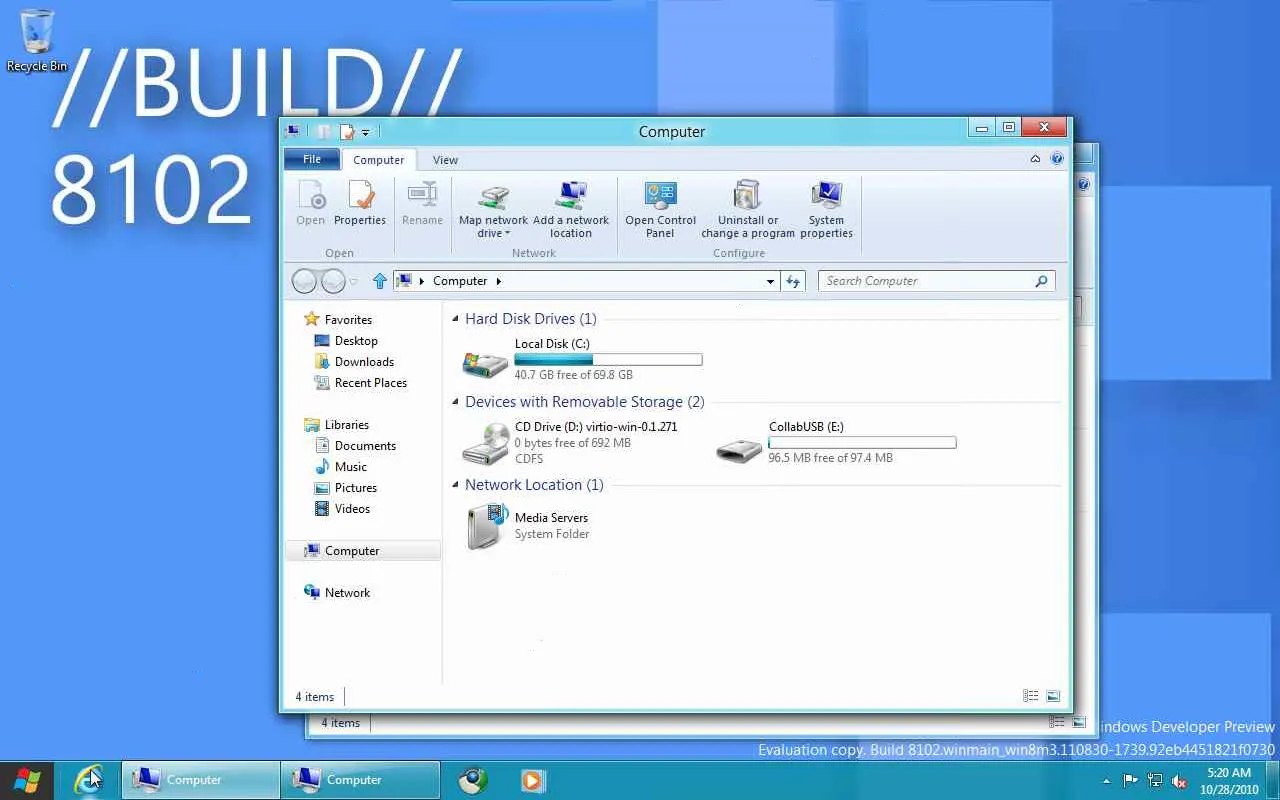Click Computer in address bar breadcrumb
This screenshot has width=1280, height=800.
(460, 281)
